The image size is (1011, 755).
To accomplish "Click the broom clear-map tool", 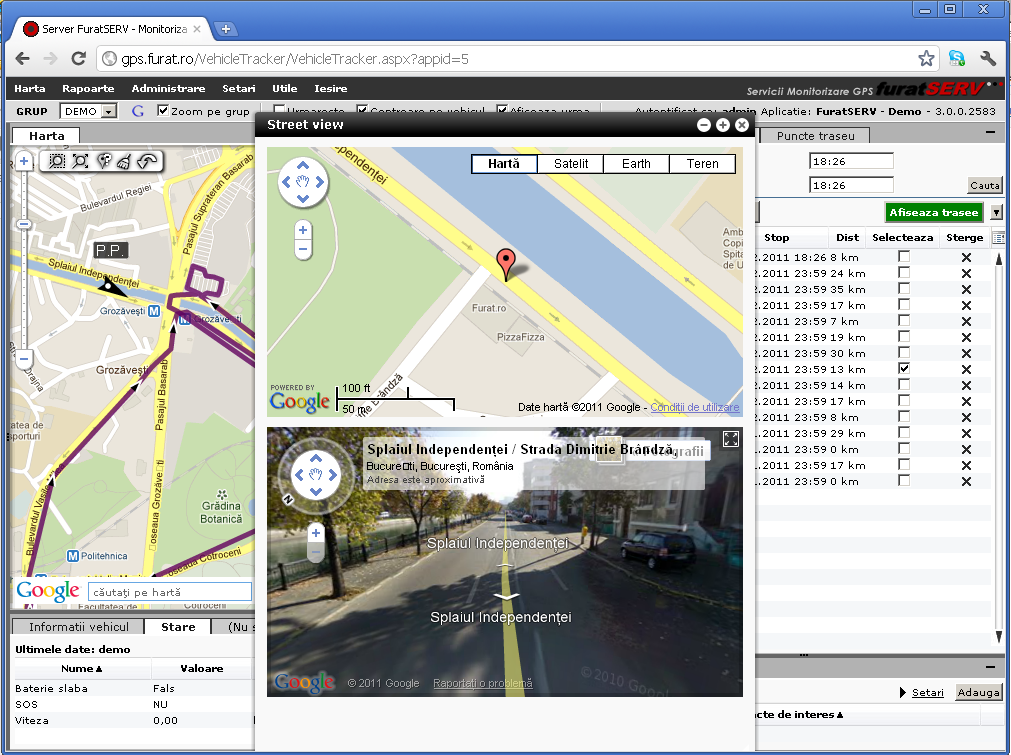I will pos(124,161).
